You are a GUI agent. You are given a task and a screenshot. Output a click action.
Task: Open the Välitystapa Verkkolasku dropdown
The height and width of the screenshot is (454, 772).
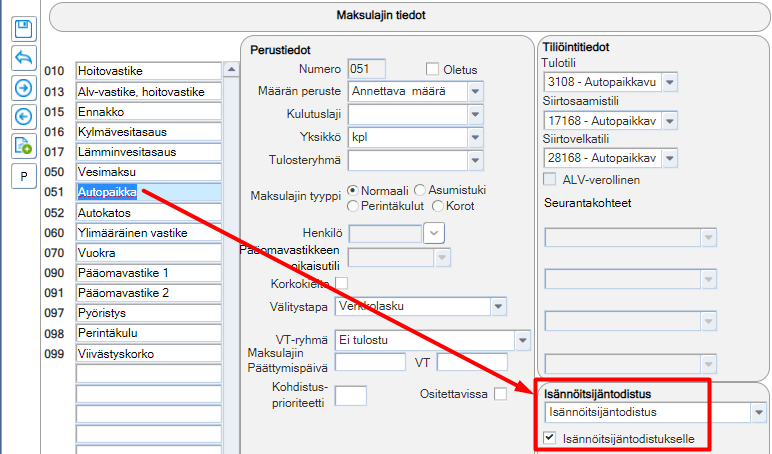498,306
